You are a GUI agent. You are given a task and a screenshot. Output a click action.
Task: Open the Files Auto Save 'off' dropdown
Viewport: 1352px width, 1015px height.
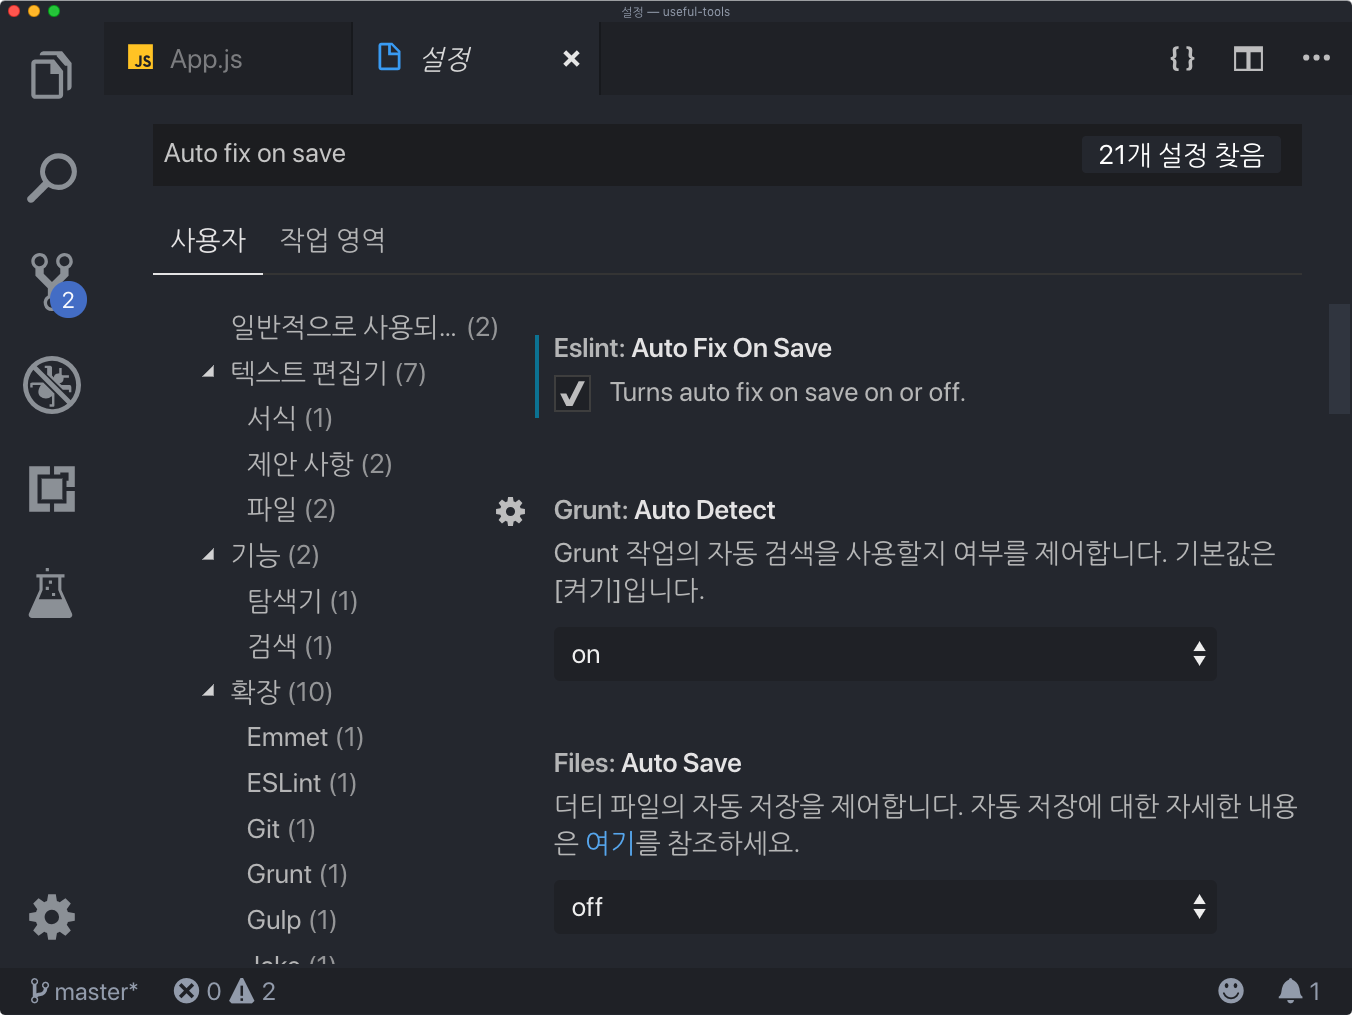coord(885,907)
